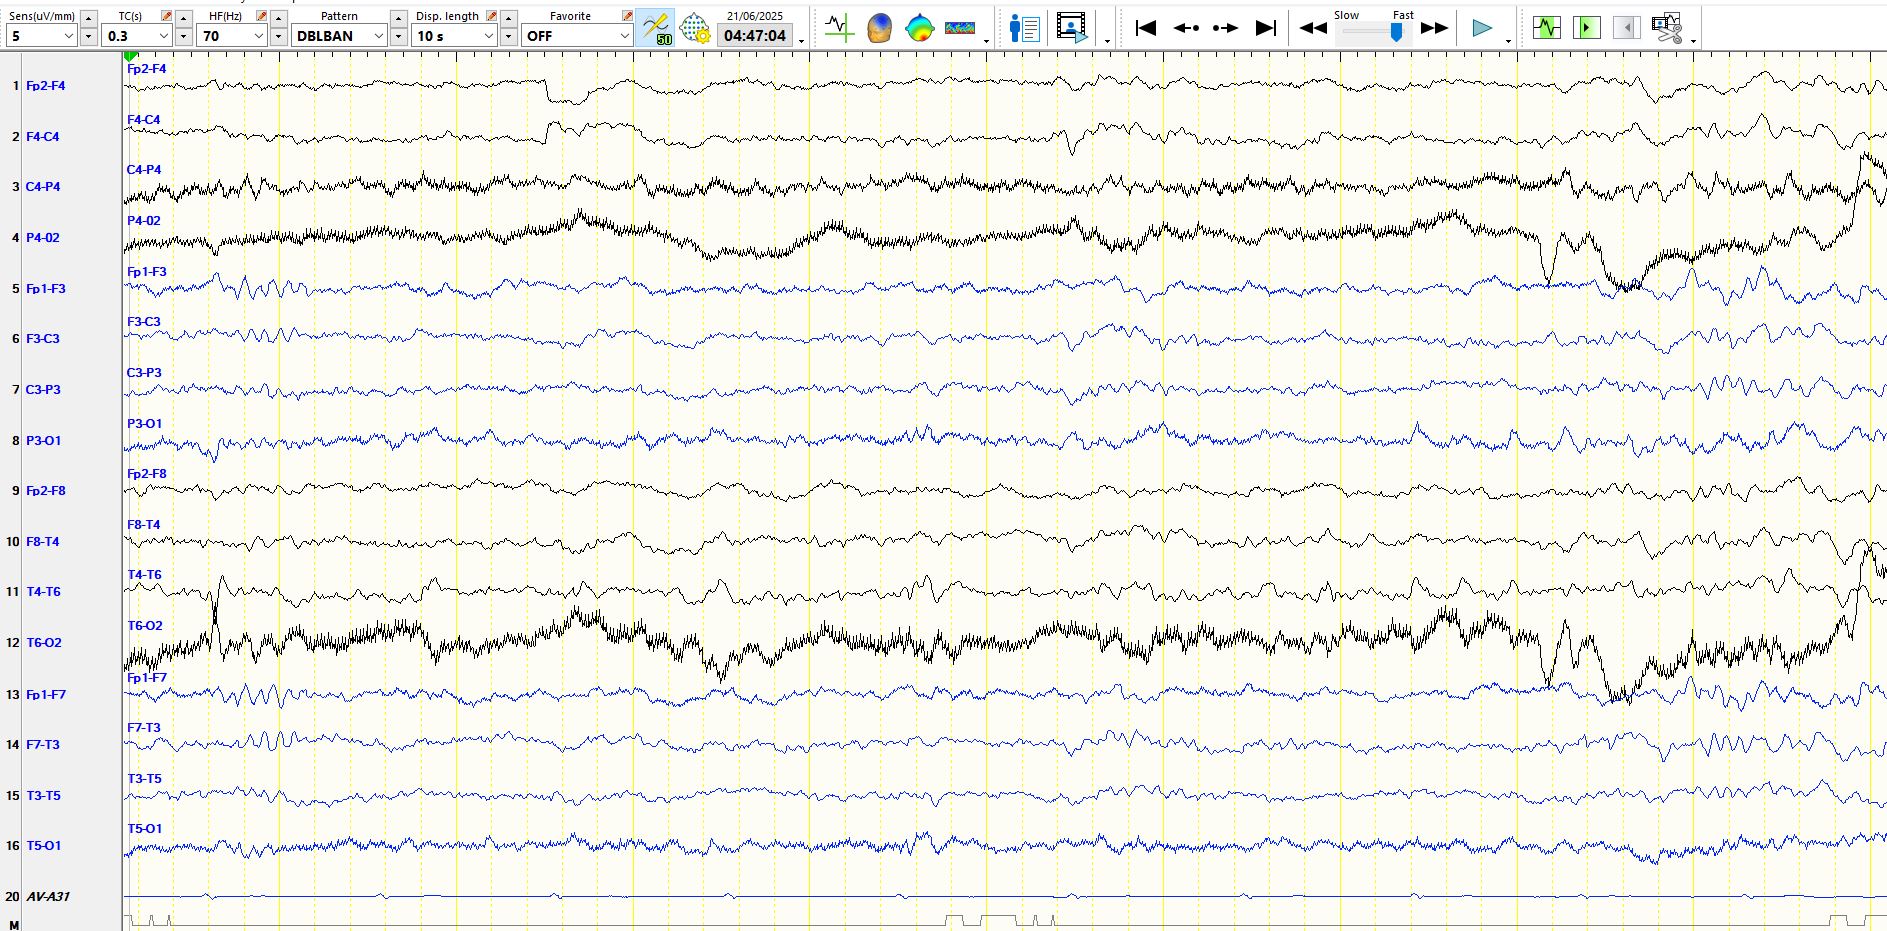1887x931 pixels.
Task: Click the green waveform event icon
Action: point(1547,28)
